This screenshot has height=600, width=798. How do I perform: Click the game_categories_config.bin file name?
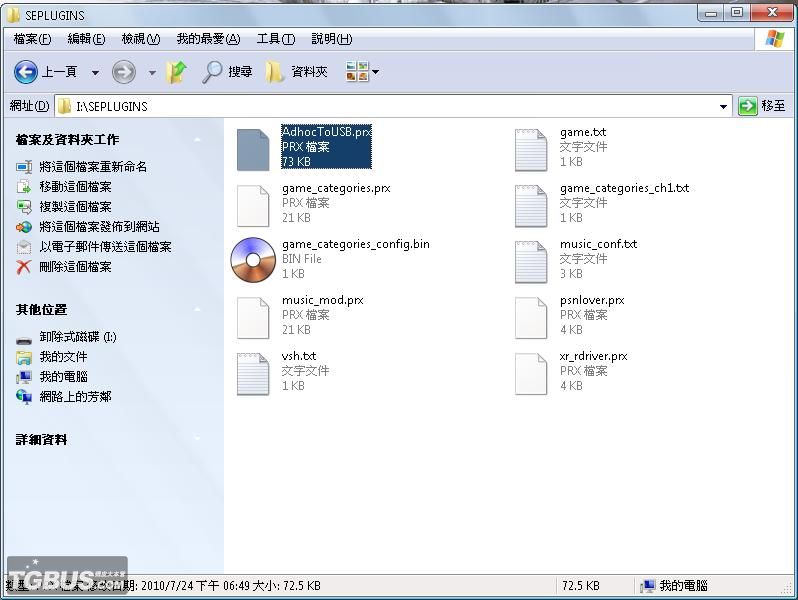(356, 244)
